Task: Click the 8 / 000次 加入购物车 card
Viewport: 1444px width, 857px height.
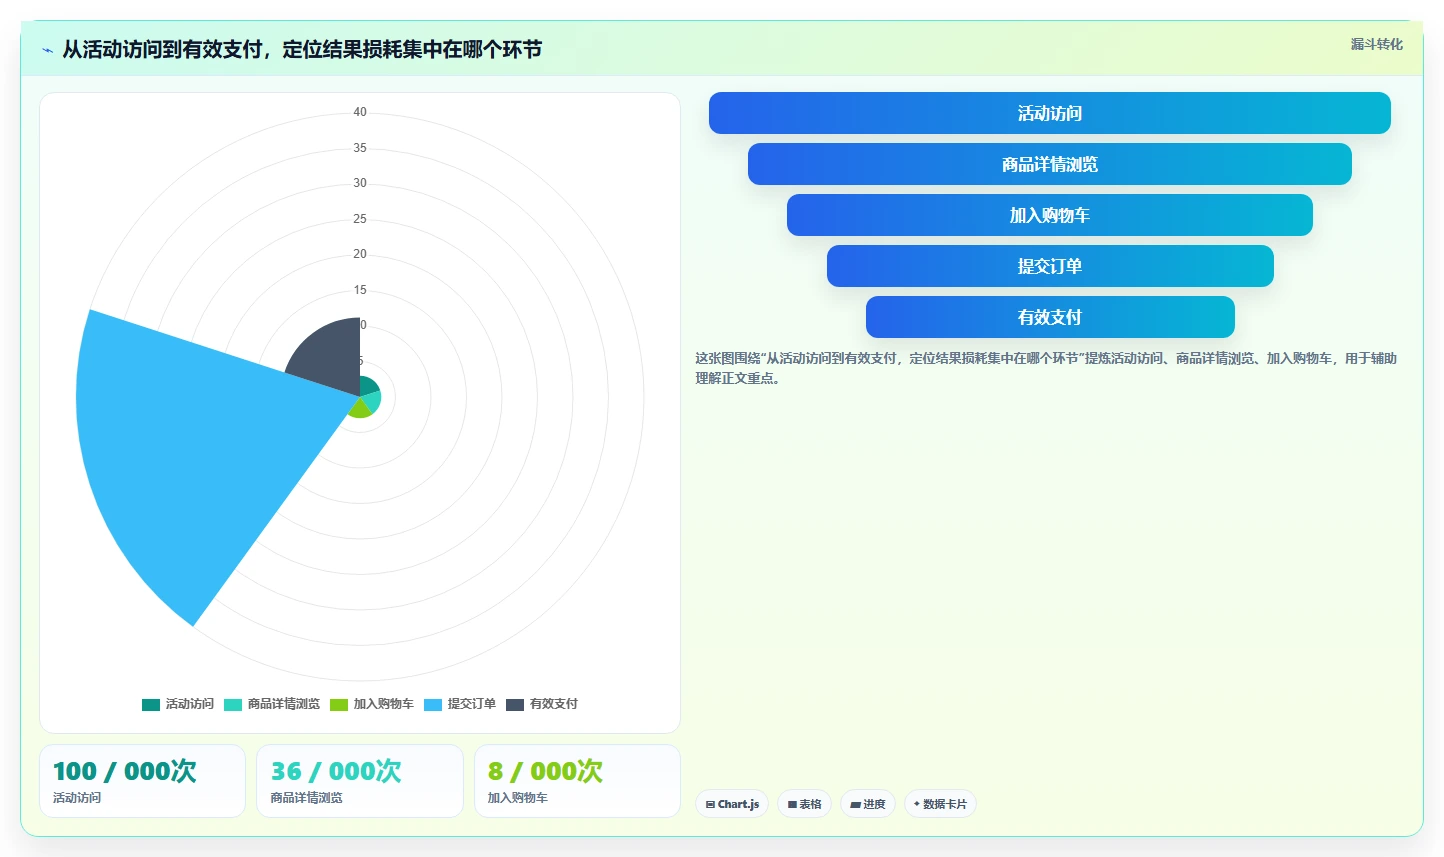Action: (577, 781)
